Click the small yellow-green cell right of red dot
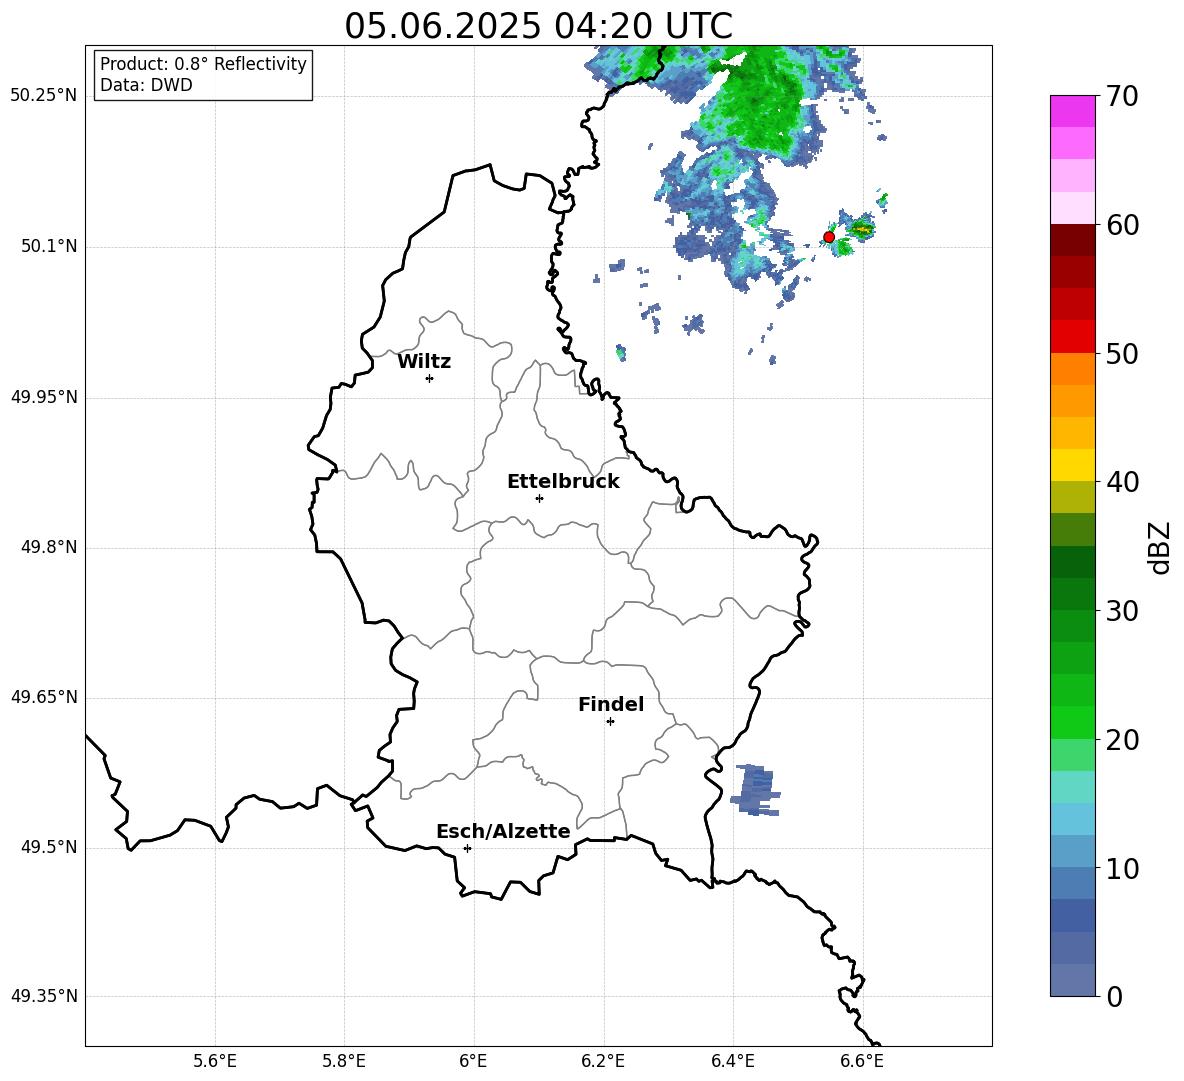The width and height of the screenshot is (1184, 1081). [x=862, y=227]
